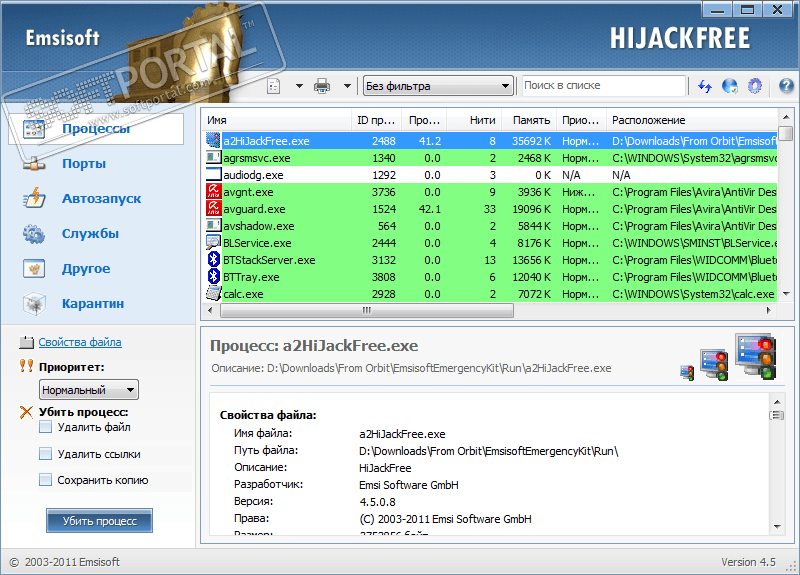Click the help question mark icon

(x=786, y=86)
